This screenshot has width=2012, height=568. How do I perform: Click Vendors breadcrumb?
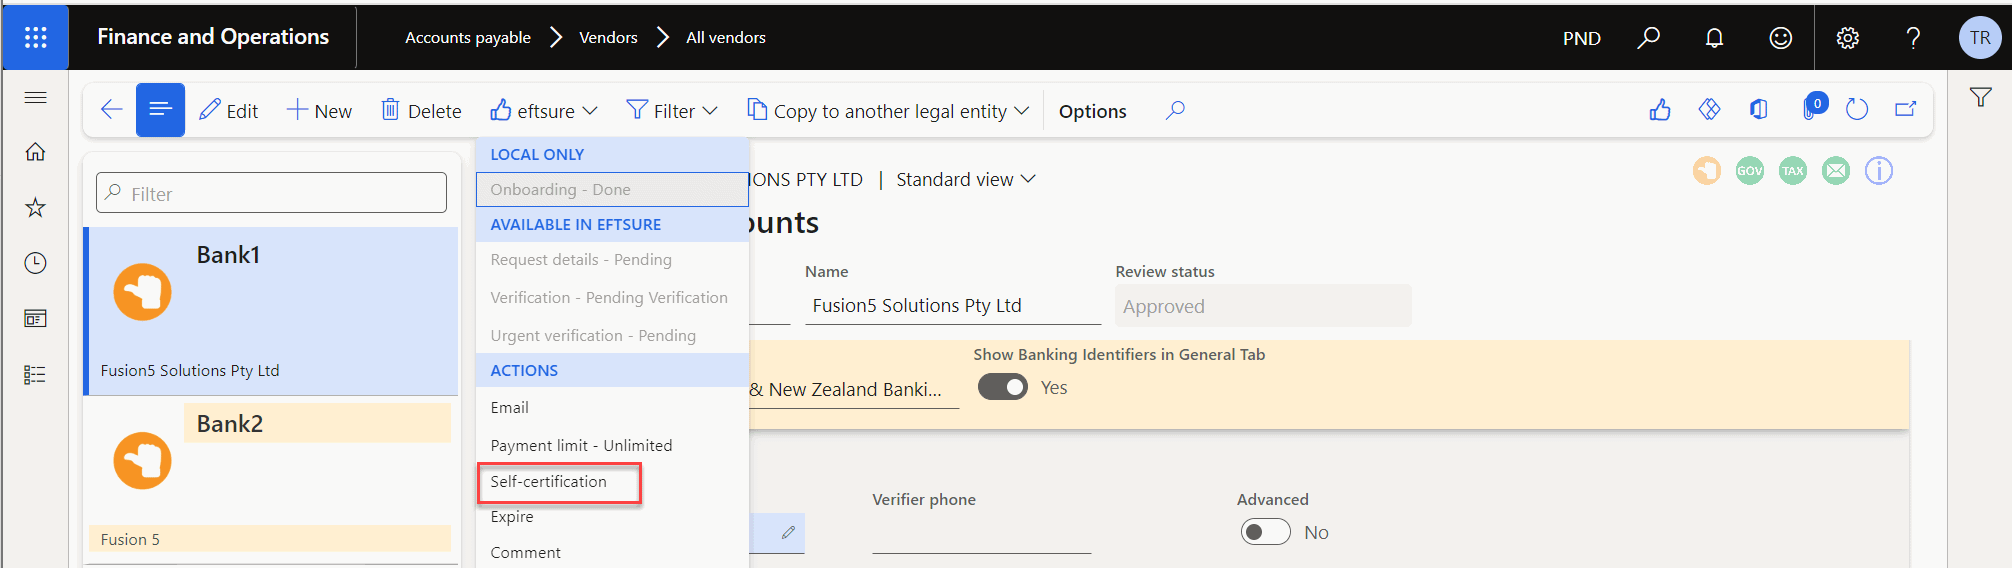[x=608, y=38]
